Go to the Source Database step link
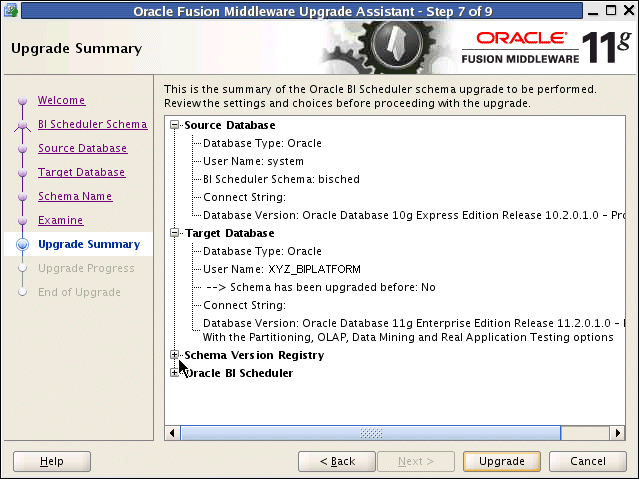Viewport: 639px width, 479px height. [82, 148]
